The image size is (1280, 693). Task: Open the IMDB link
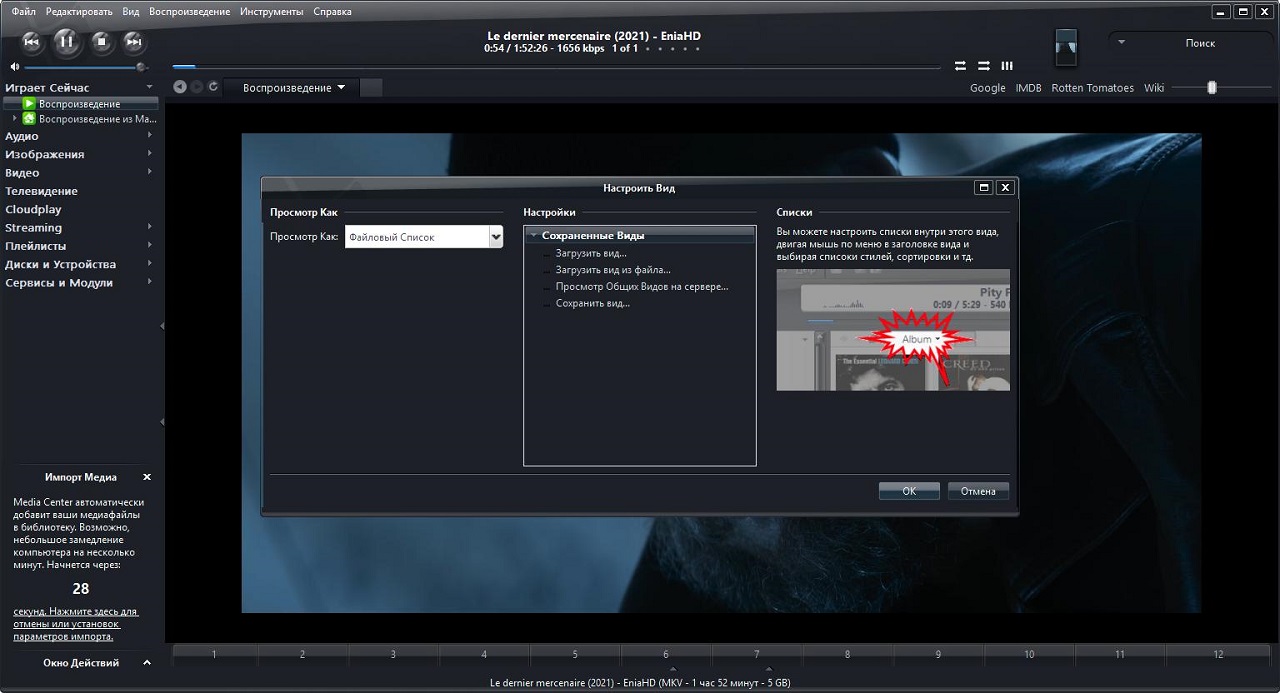pos(1028,88)
